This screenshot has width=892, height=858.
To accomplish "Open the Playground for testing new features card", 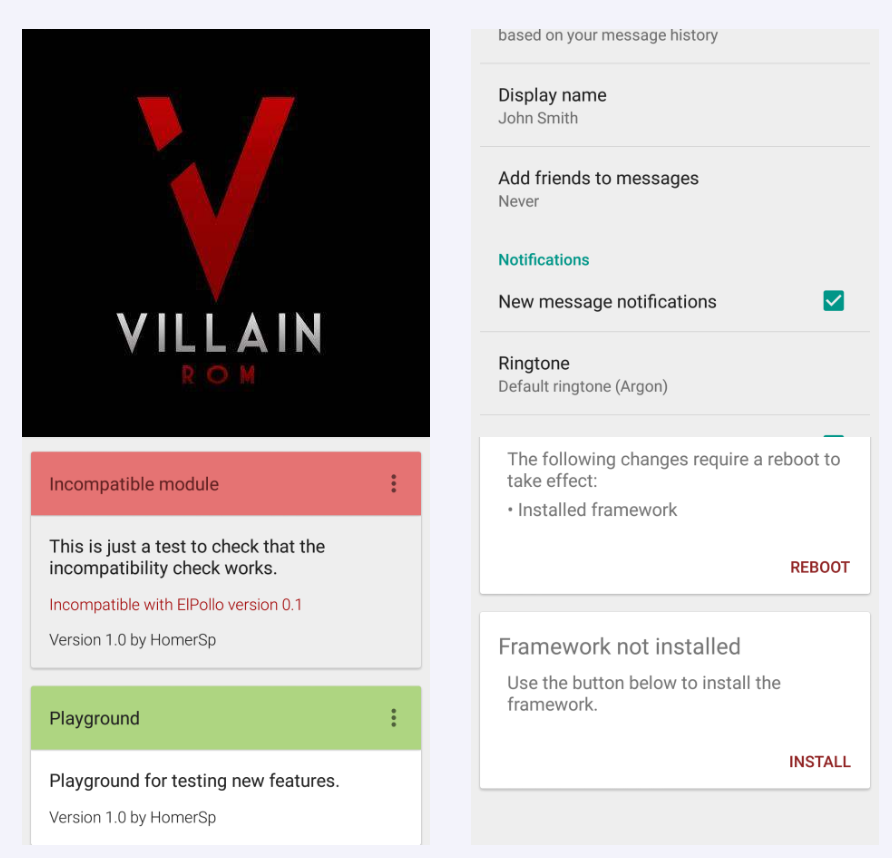I will click(226, 797).
